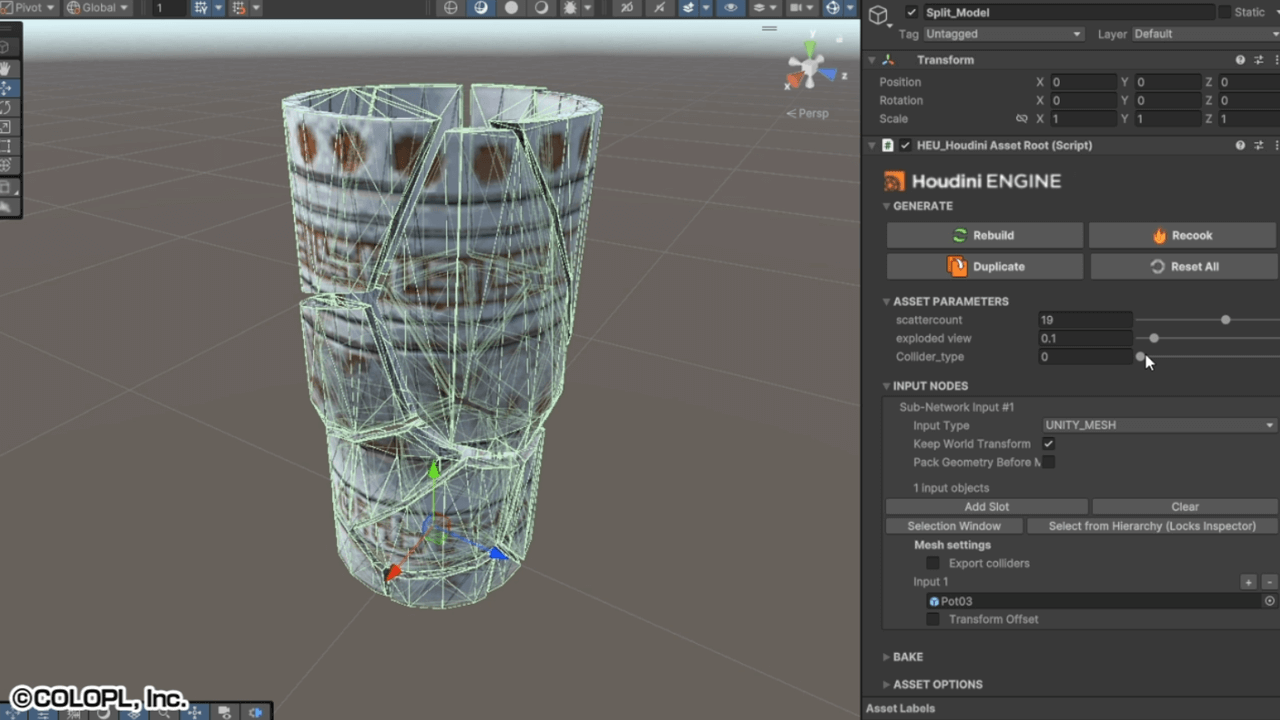Select the Rect transform tool

click(6, 146)
